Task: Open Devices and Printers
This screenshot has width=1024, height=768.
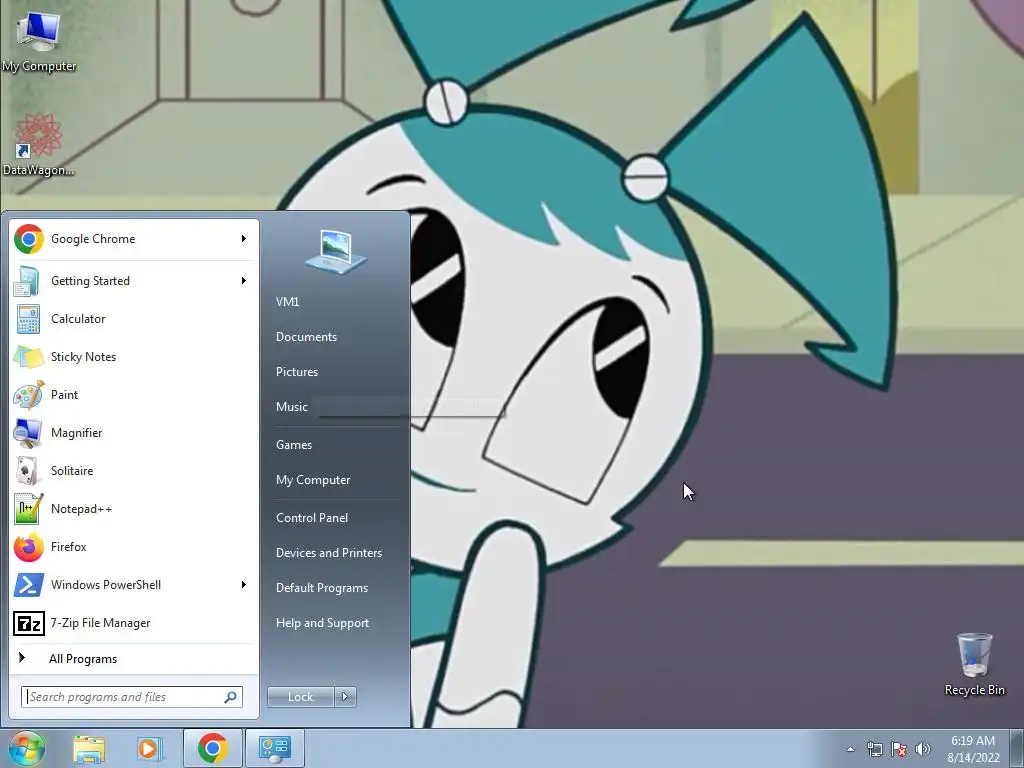Action: 328,553
